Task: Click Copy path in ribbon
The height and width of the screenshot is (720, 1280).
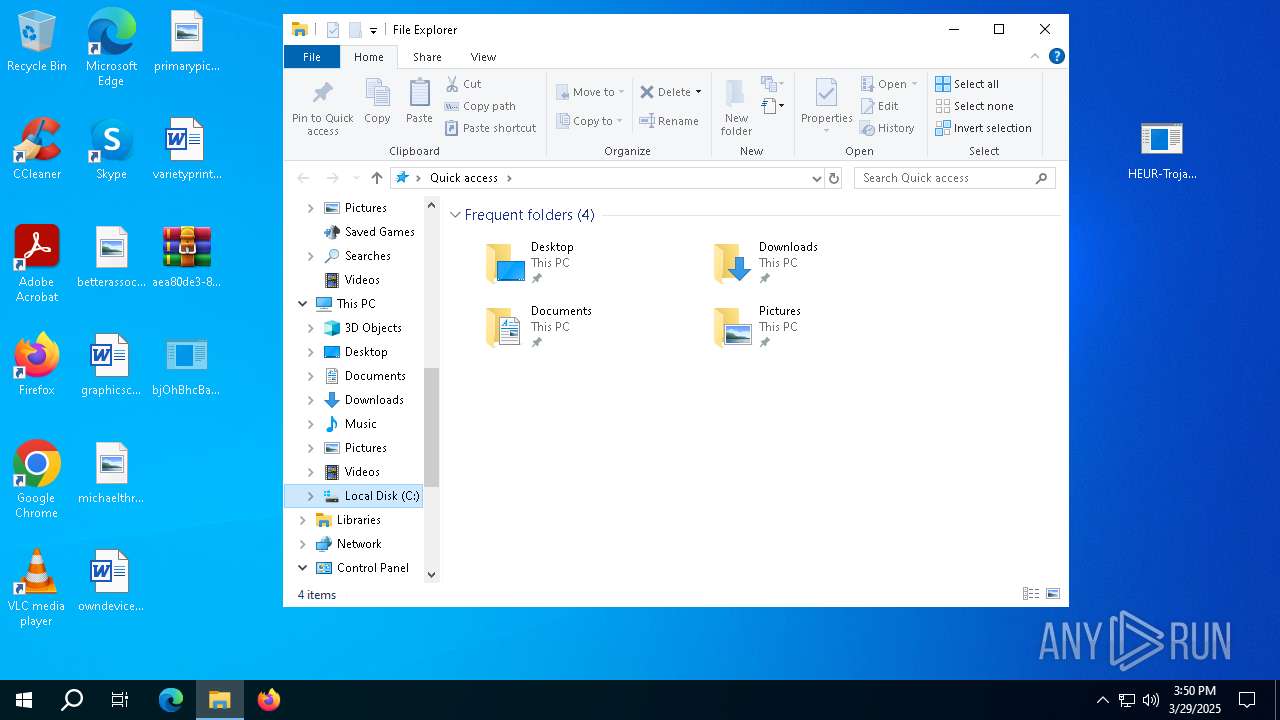Action: coord(480,106)
